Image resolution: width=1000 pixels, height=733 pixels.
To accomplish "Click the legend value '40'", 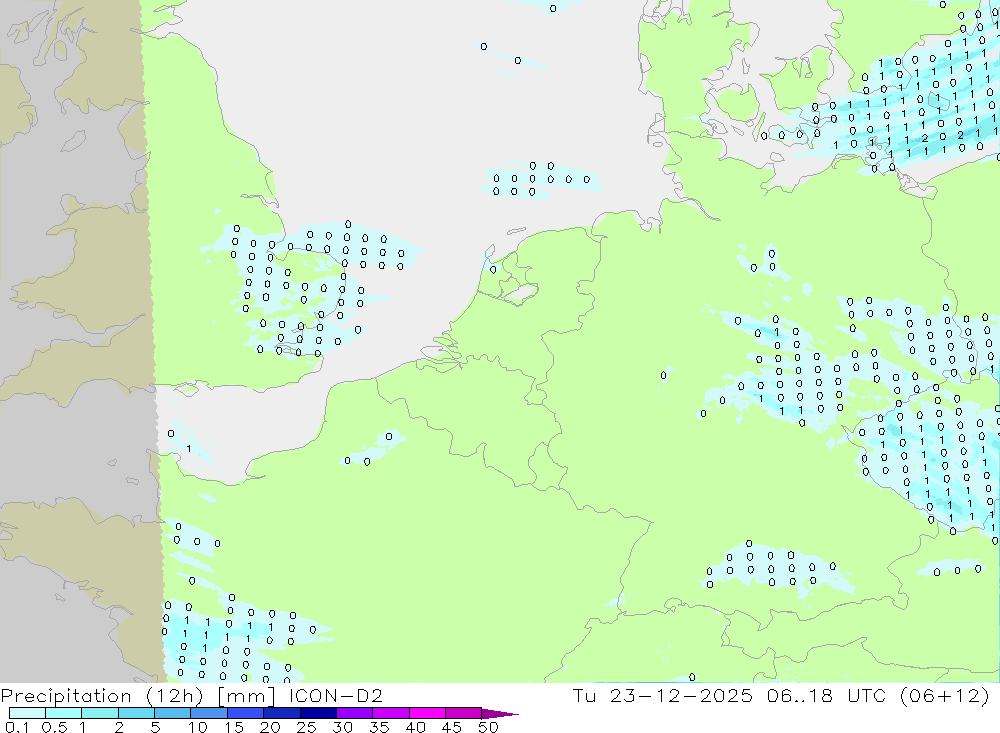I will [x=415, y=727].
